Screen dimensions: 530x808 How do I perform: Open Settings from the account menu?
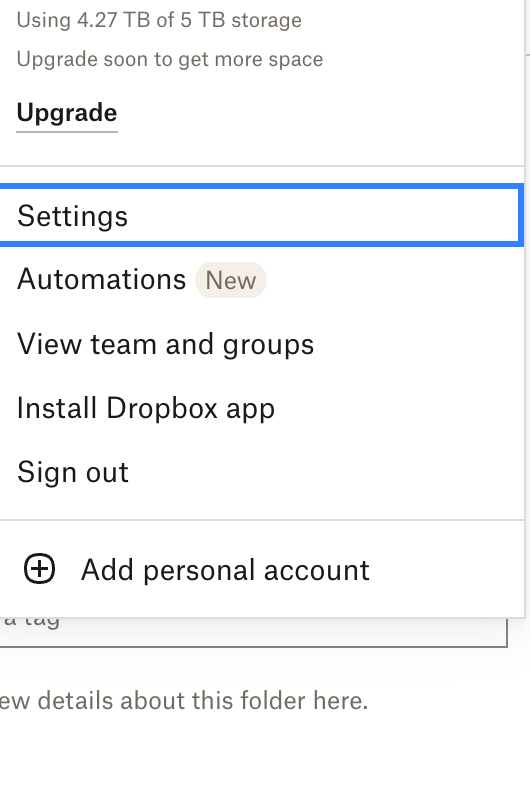click(260, 215)
